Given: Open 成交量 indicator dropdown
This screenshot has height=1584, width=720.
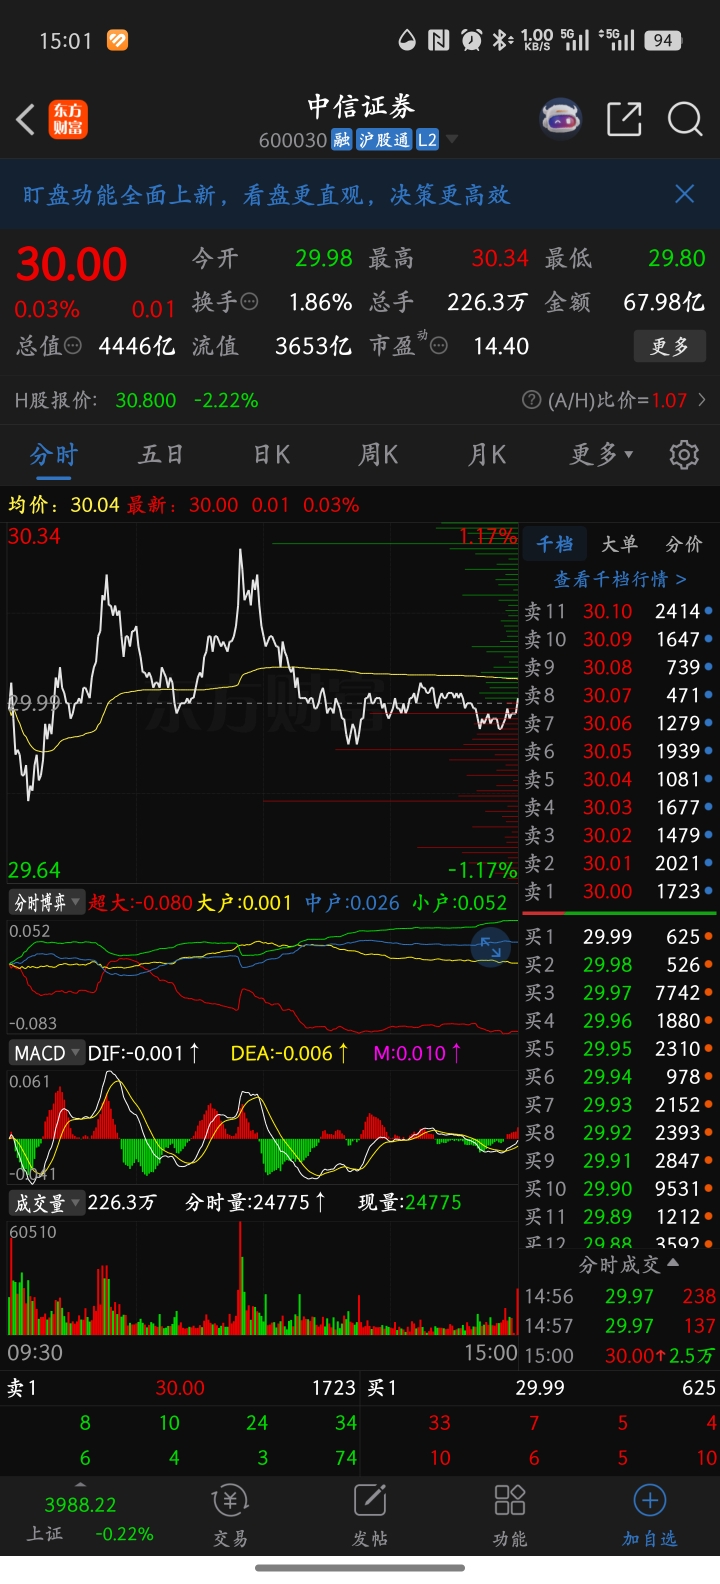Looking at the screenshot, I should coord(46,1203).
